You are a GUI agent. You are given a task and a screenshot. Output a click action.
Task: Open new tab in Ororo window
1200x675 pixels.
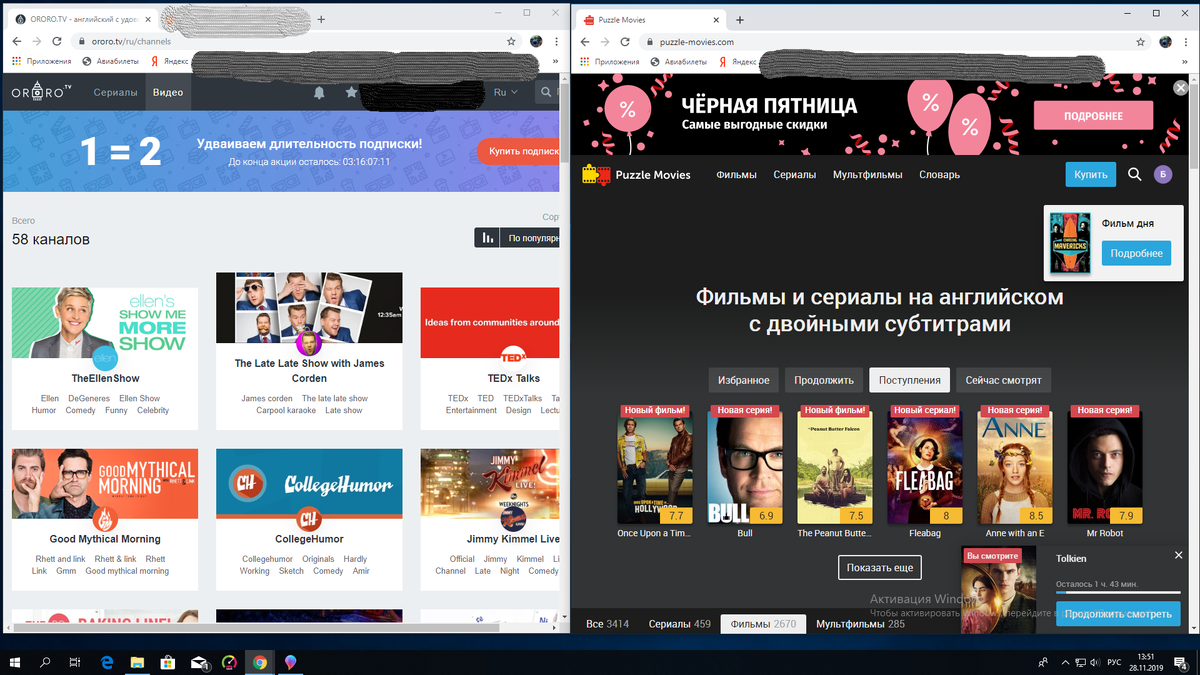point(322,19)
